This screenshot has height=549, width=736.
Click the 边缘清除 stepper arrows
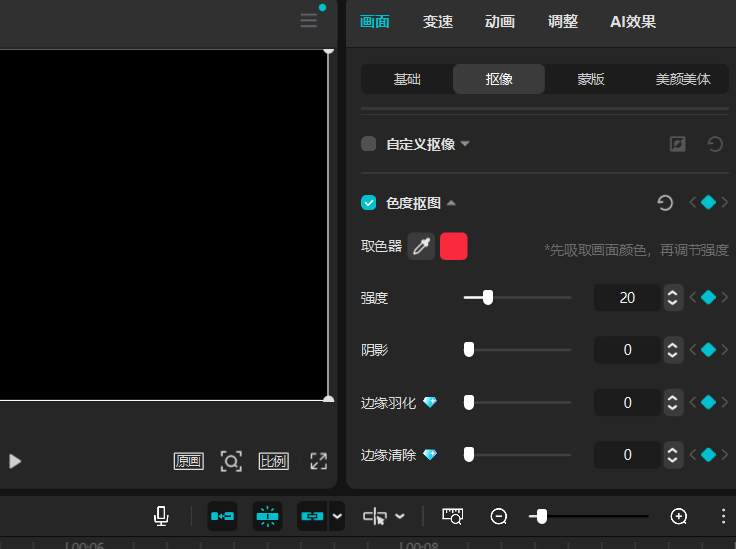click(x=673, y=454)
